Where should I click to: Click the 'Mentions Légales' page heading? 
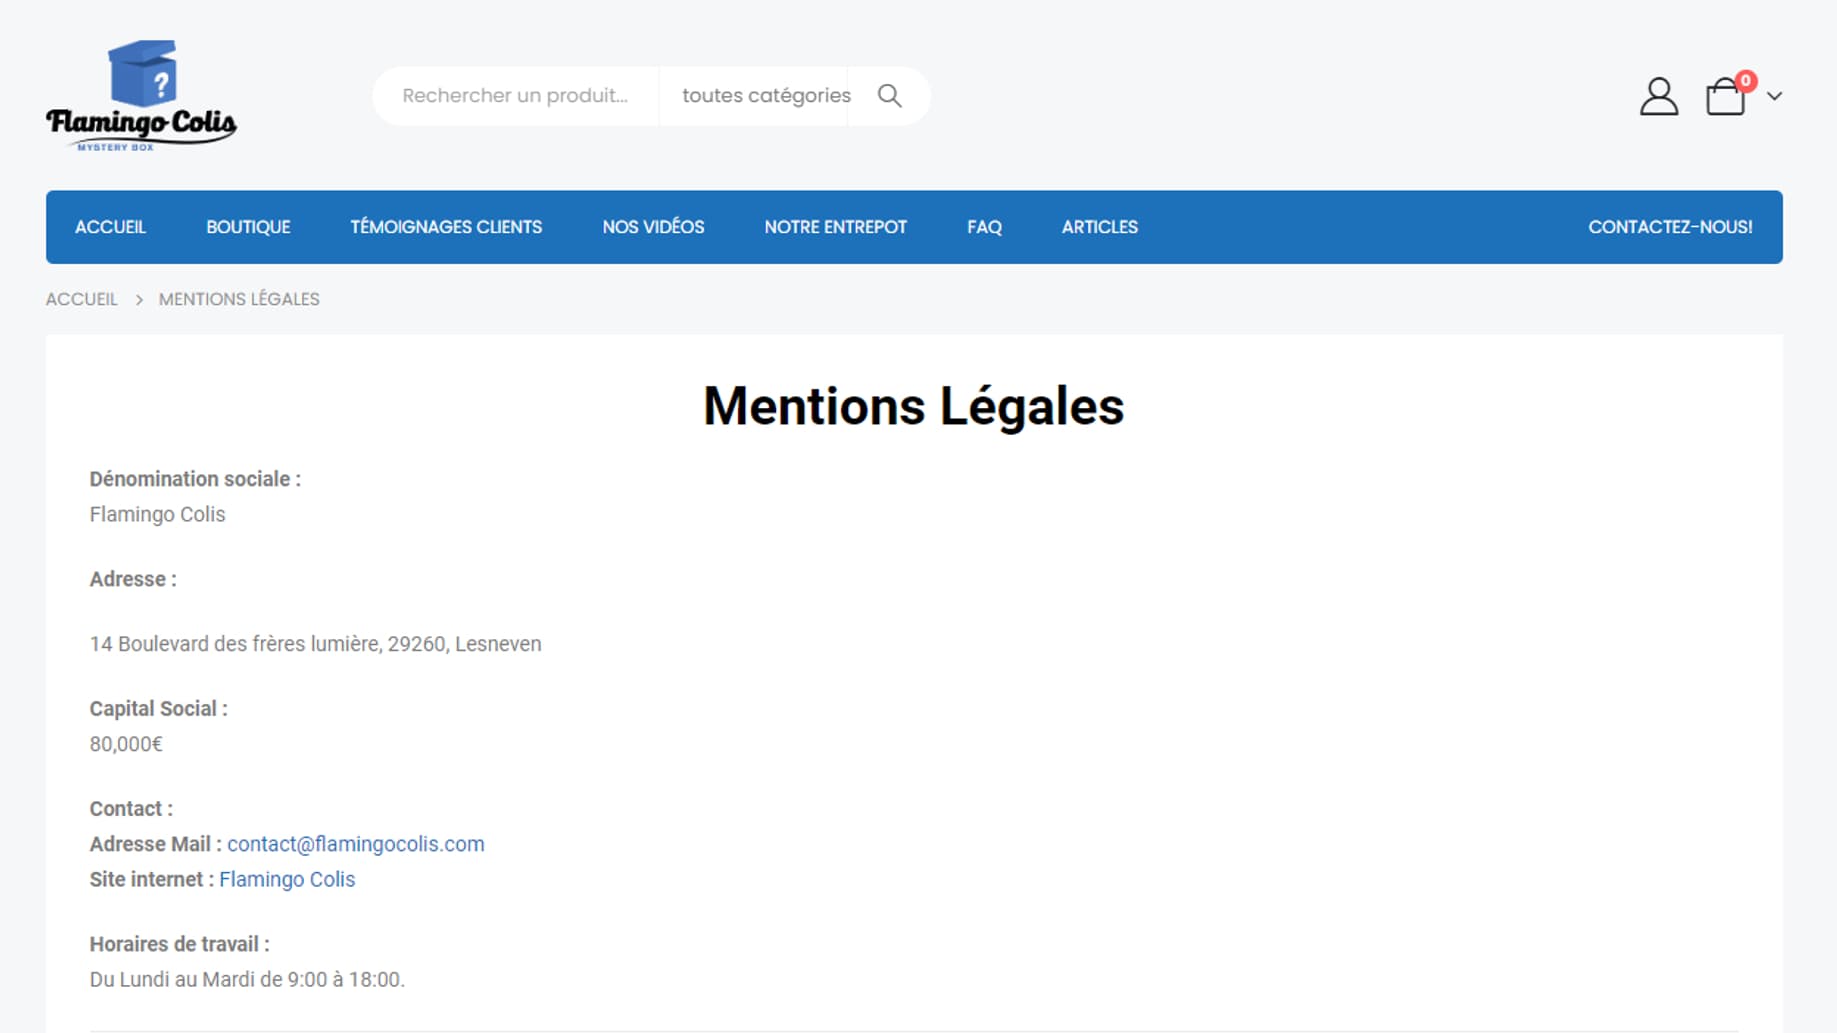(x=914, y=406)
